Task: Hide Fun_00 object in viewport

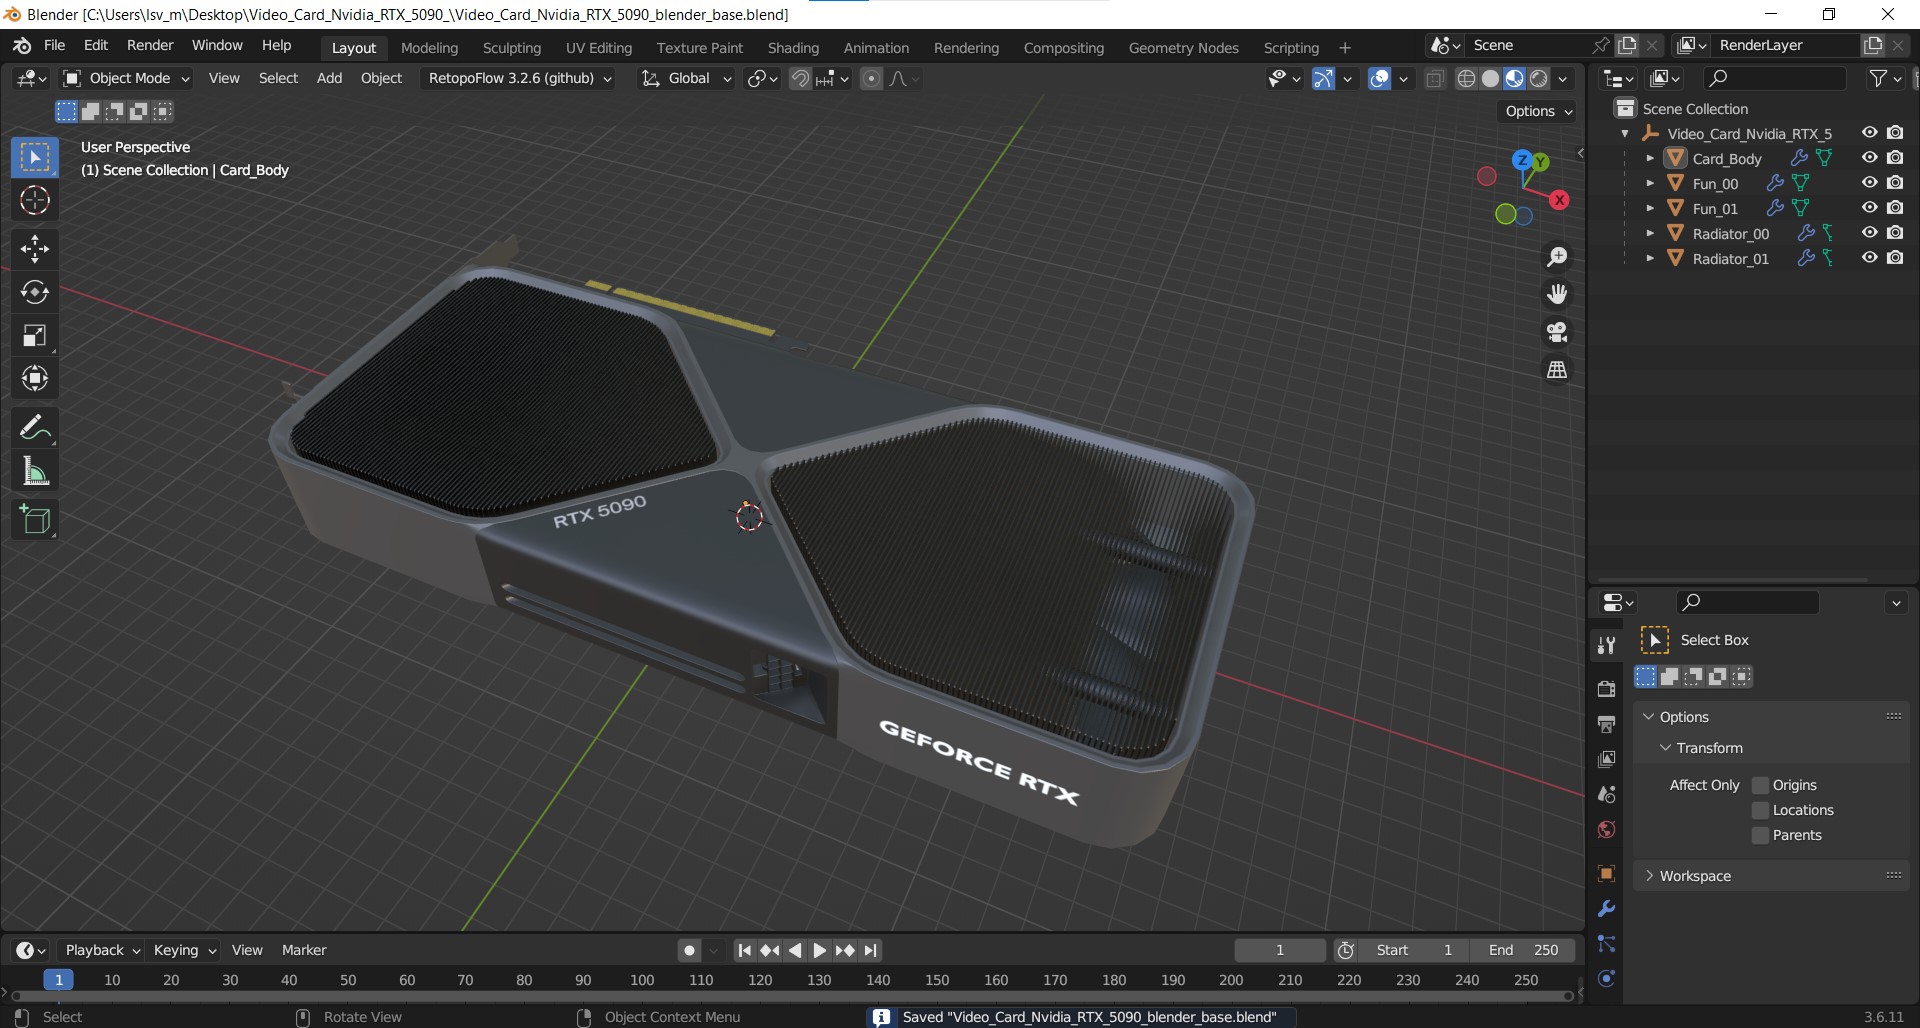Action: [1869, 182]
